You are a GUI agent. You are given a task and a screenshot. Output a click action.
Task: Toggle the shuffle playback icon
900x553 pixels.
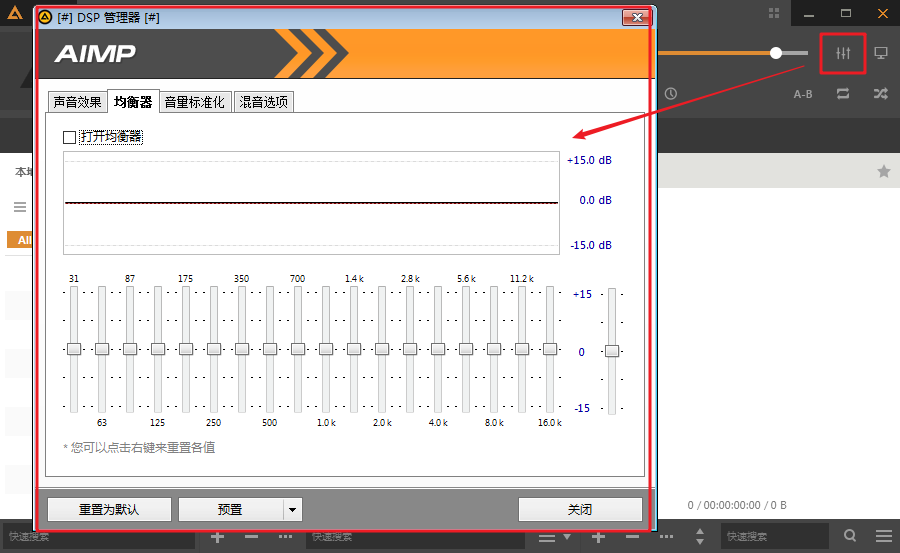pyautogui.click(x=880, y=94)
